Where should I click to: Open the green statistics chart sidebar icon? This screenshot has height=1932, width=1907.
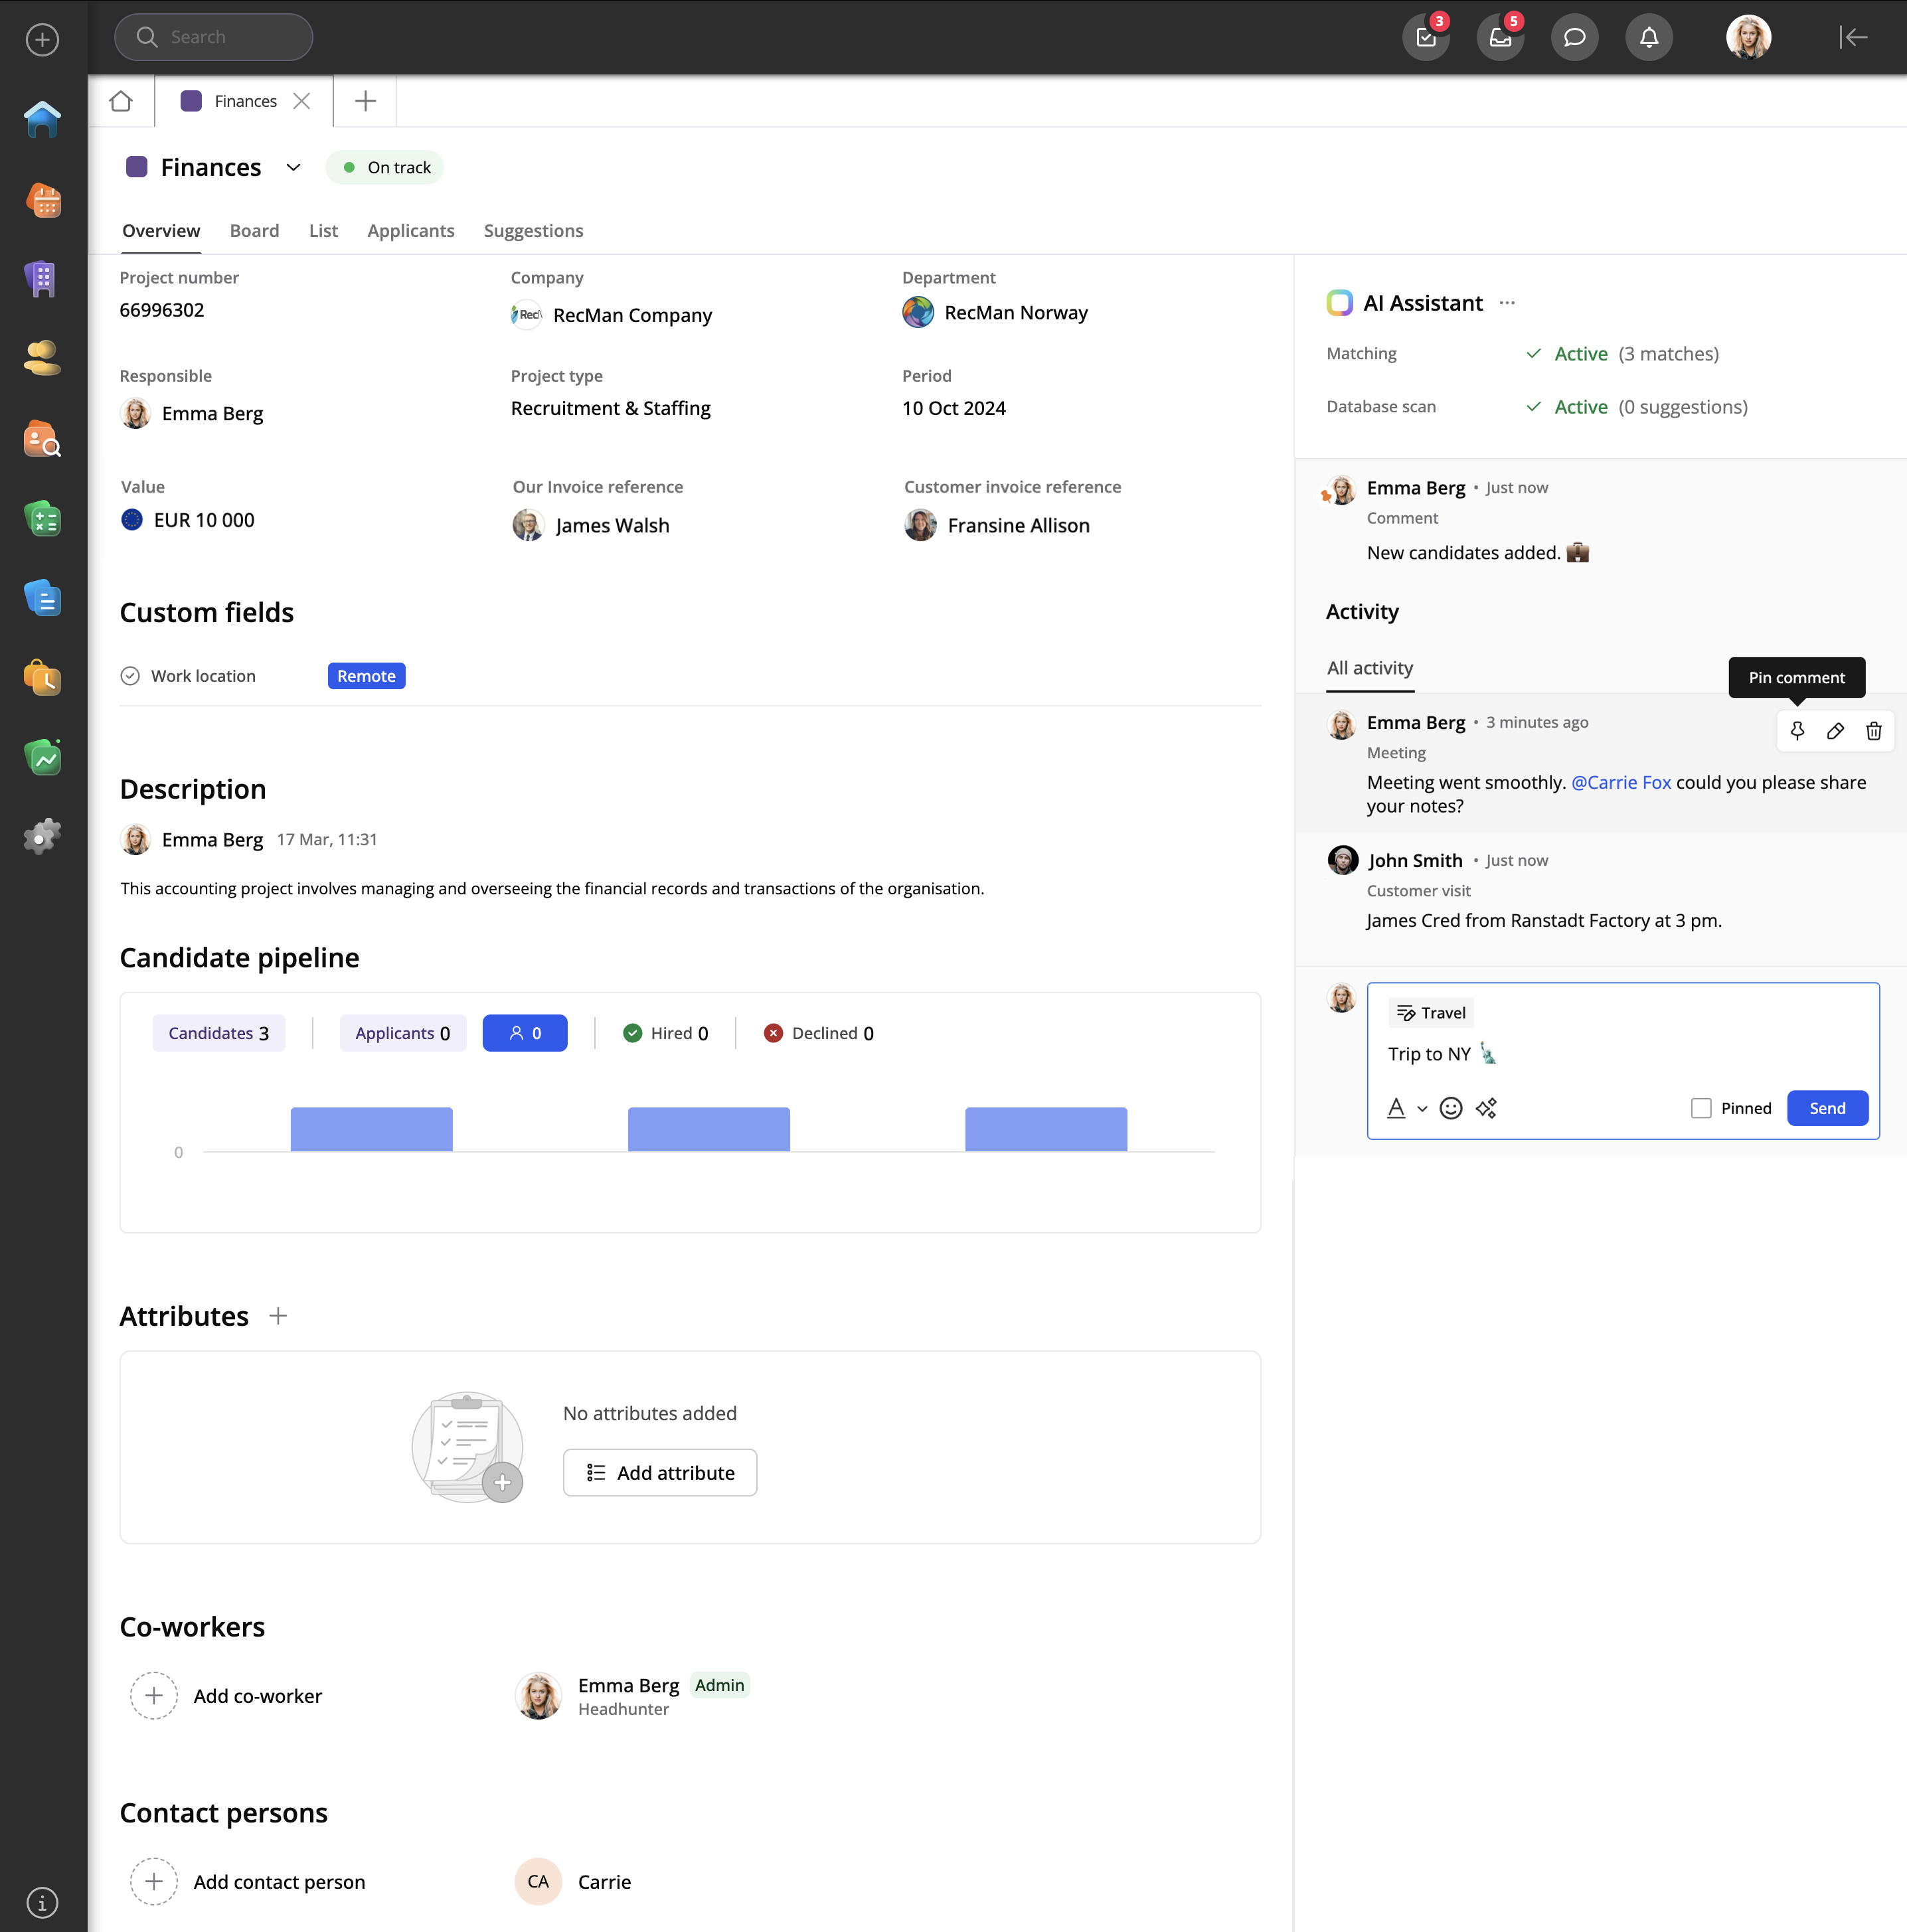pyautogui.click(x=42, y=757)
